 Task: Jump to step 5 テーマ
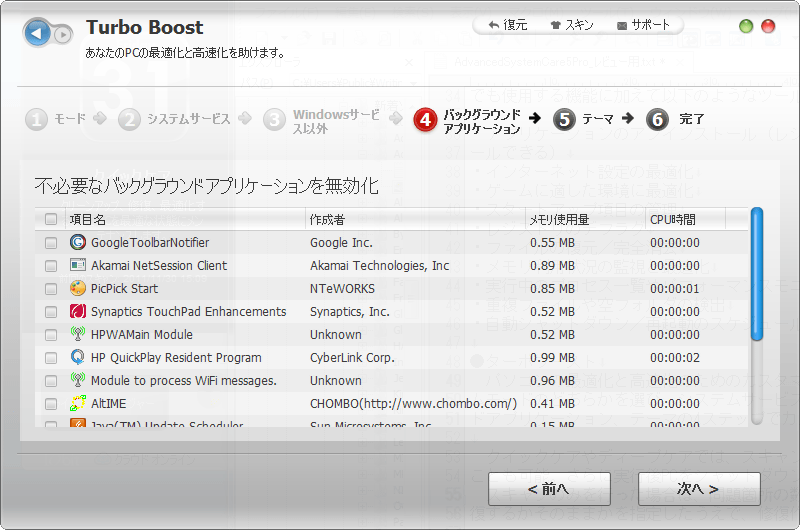click(584, 119)
